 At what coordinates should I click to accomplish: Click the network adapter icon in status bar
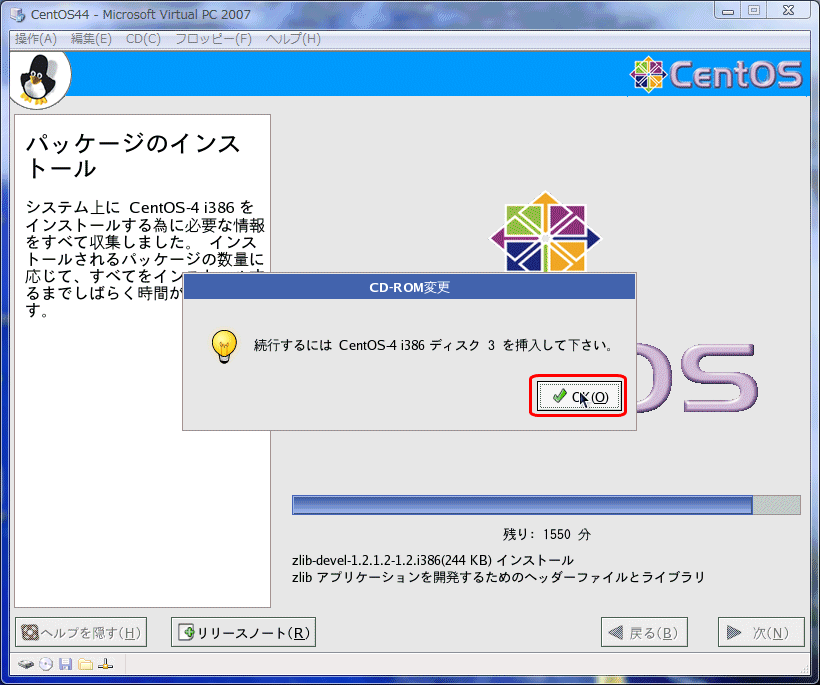coord(105,665)
